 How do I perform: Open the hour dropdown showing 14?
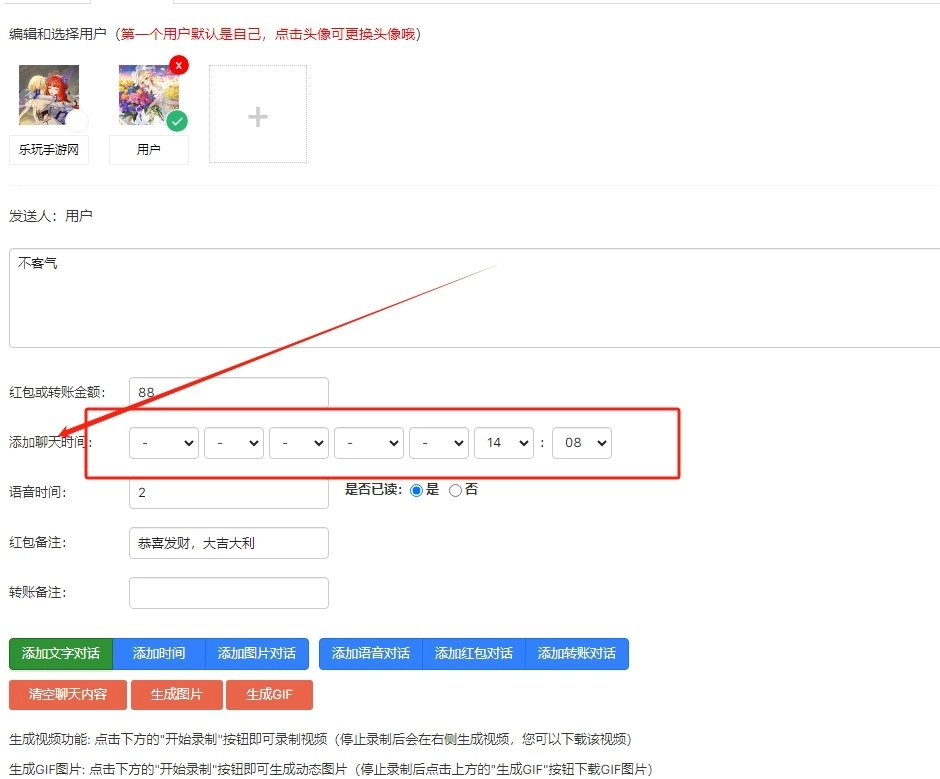tap(504, 442)
